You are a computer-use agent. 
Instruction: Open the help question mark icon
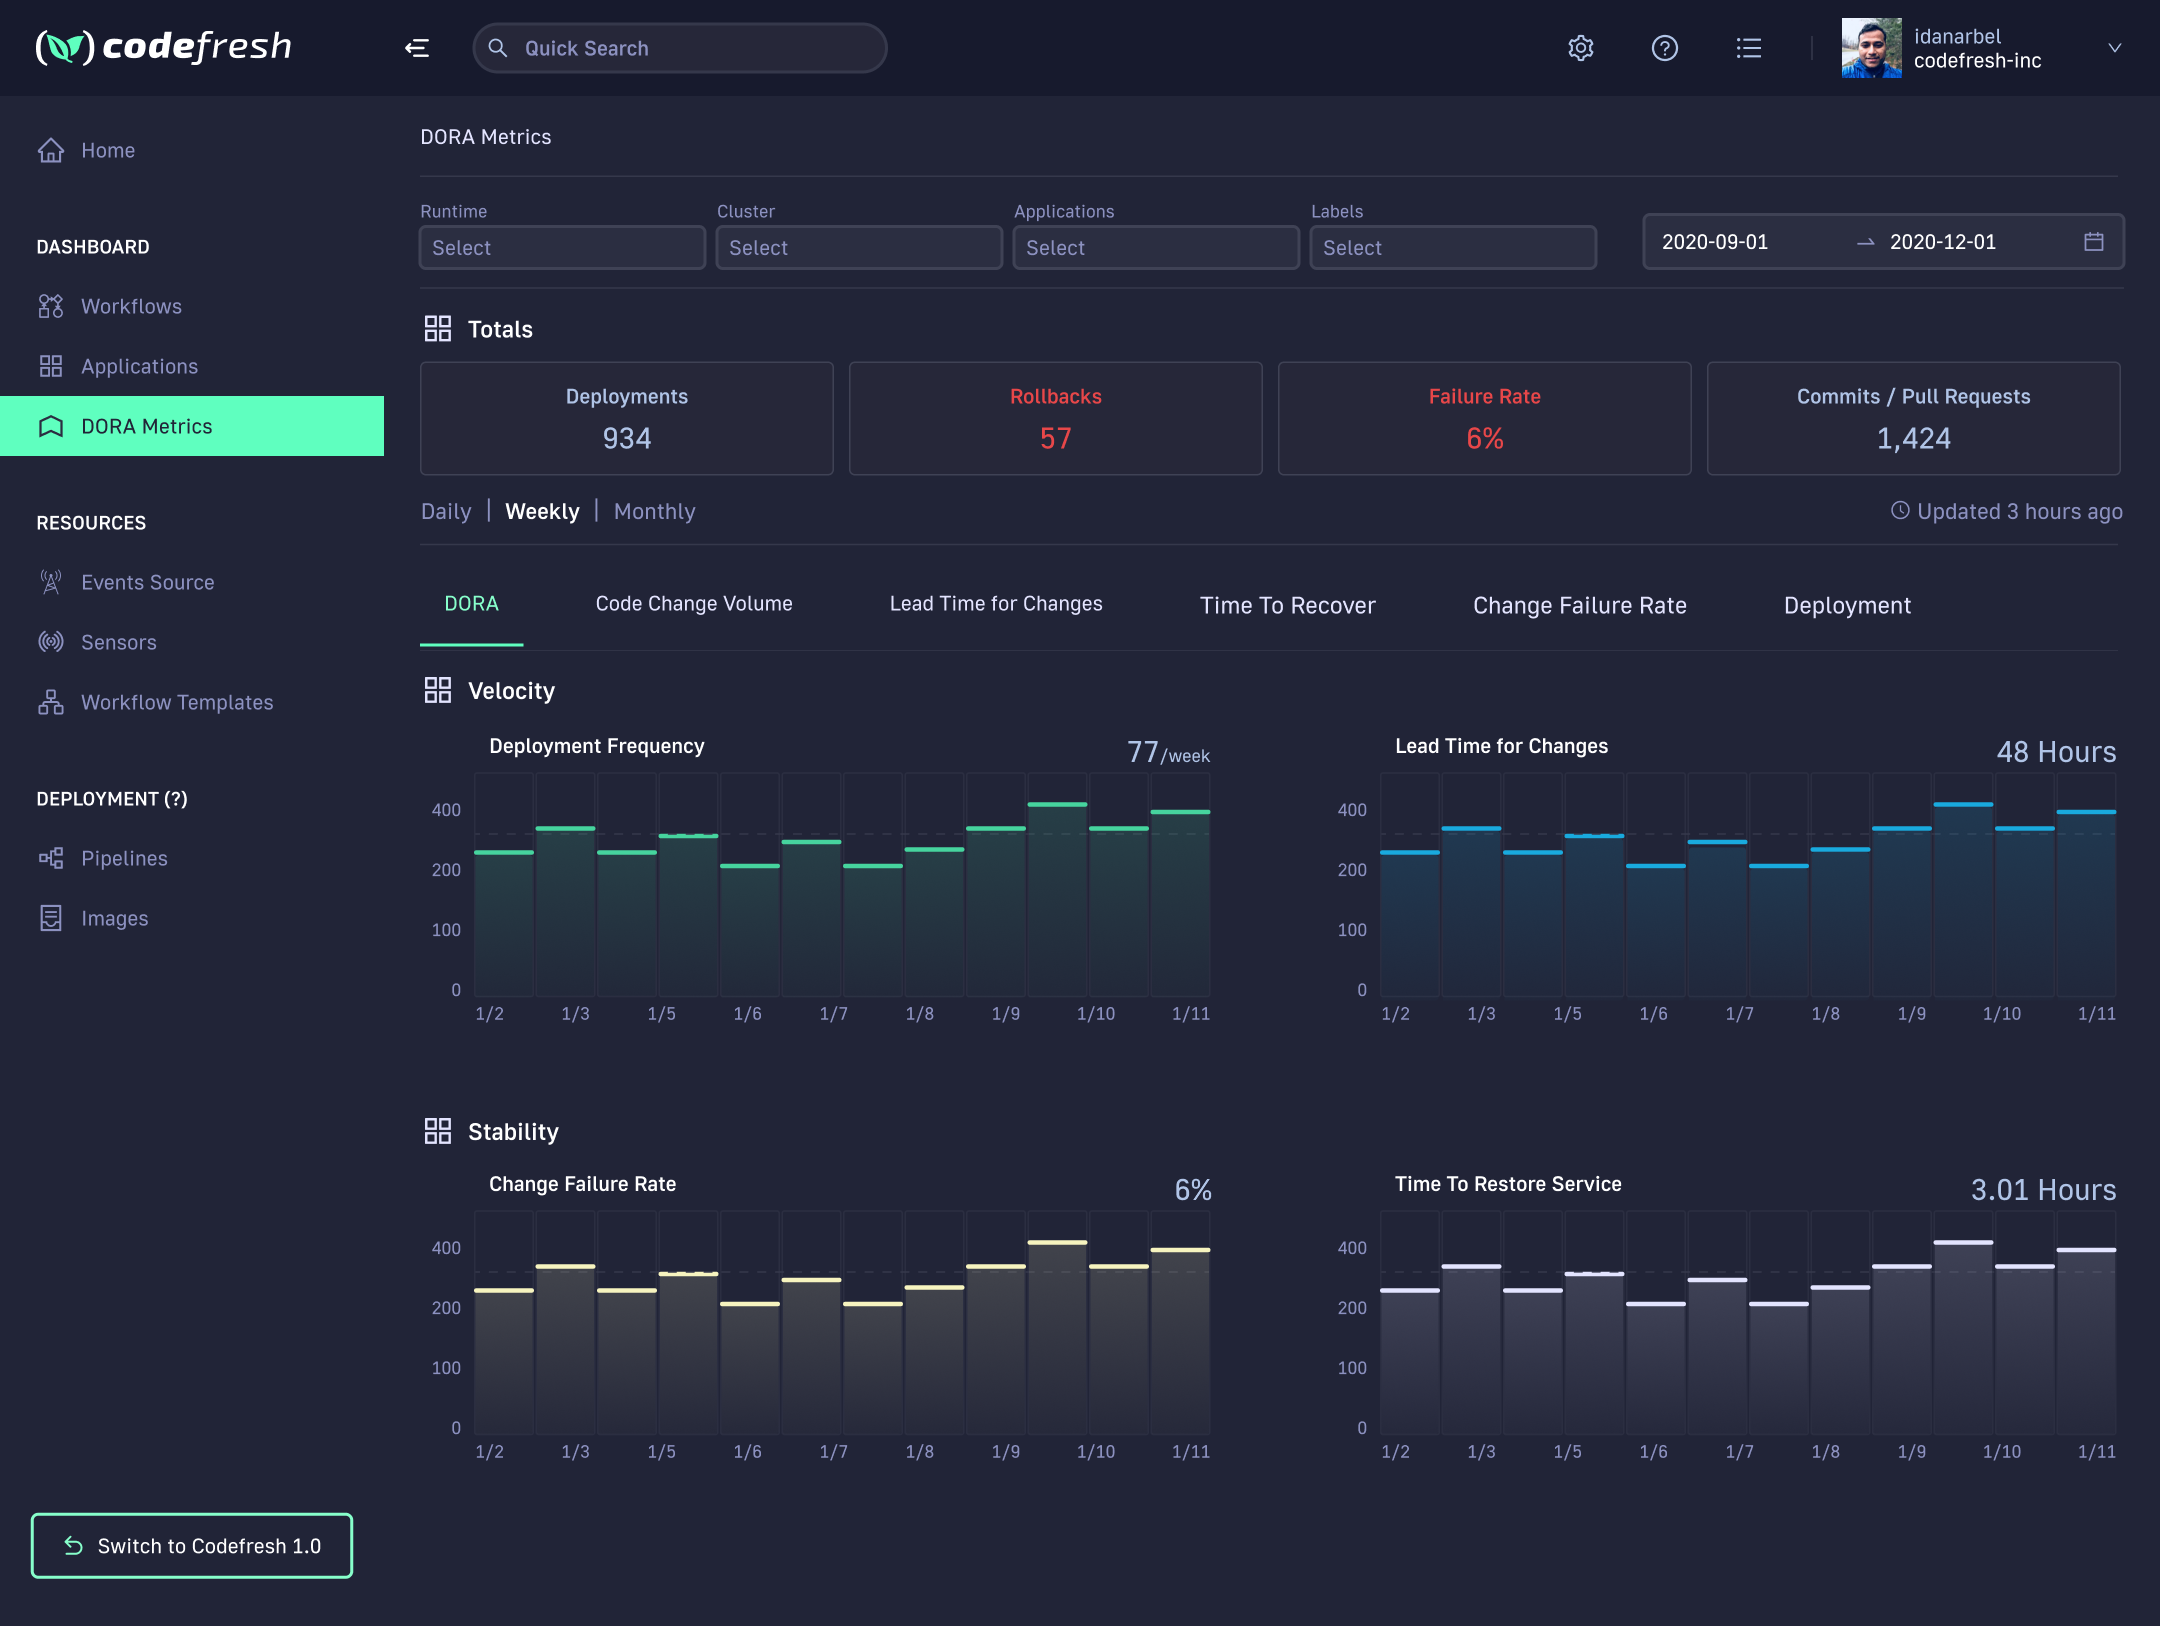tap(1664, 48)
